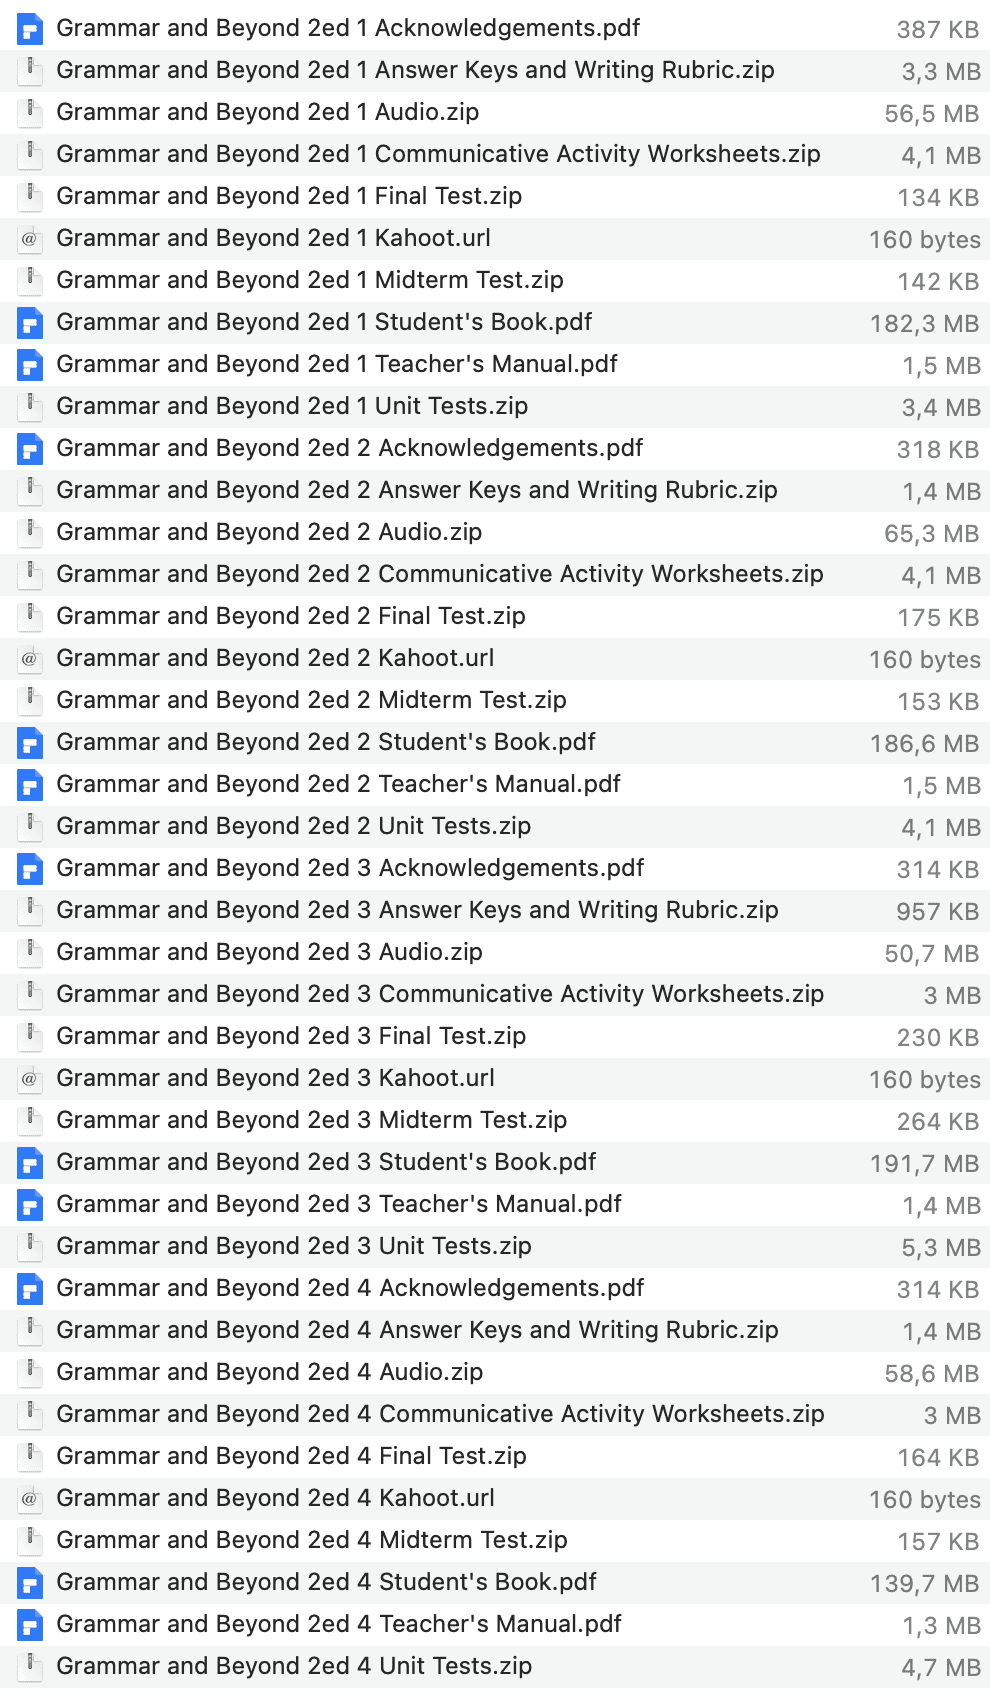Click the zip icon of 2ed 2 Audio.zip
Image resolution: width=990 pixels, height=1700 pixels.
[x=30, y=533]
